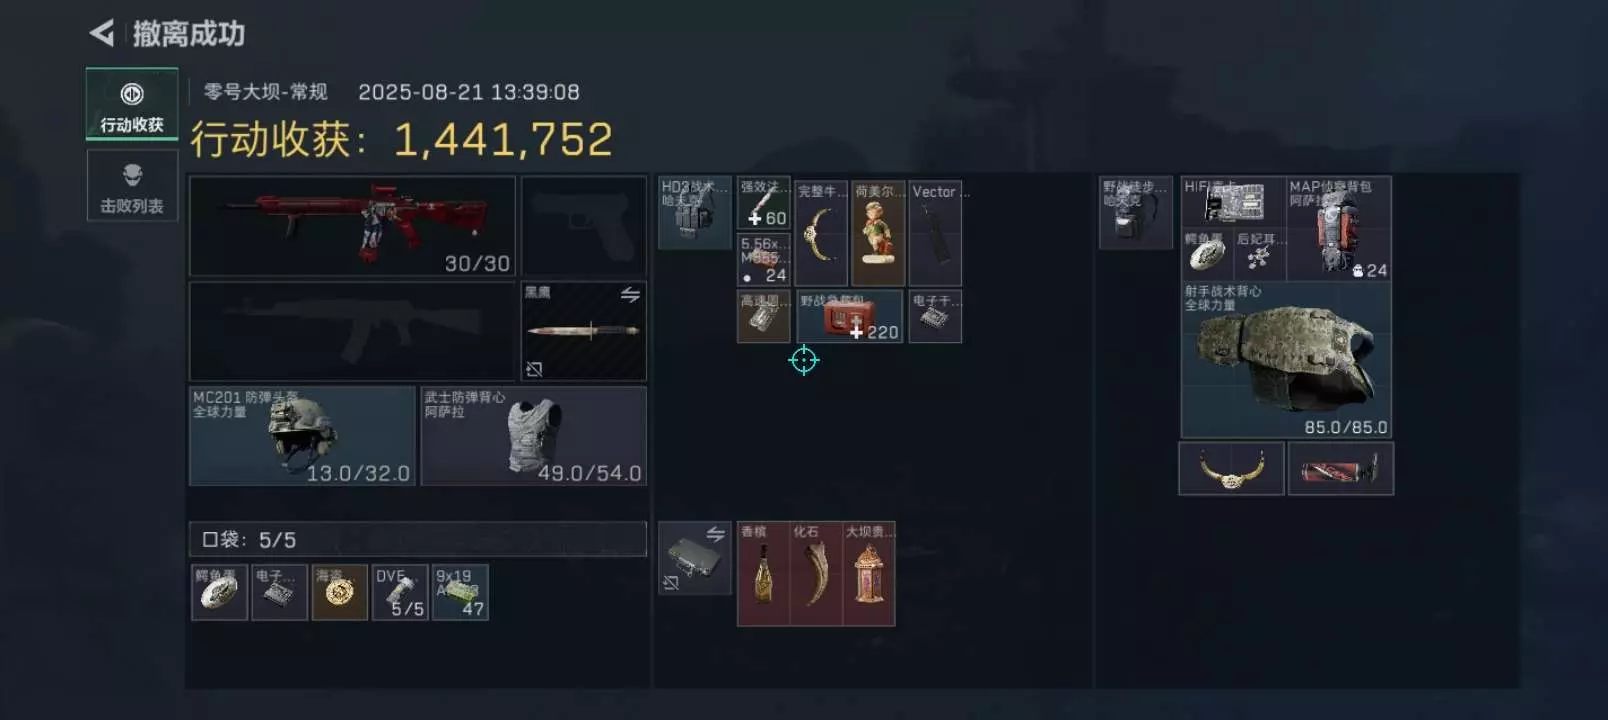Select the 行动收获 tab
Image resolution: width=1608 pixels, height=720 pixels.
tap(132, 103)
